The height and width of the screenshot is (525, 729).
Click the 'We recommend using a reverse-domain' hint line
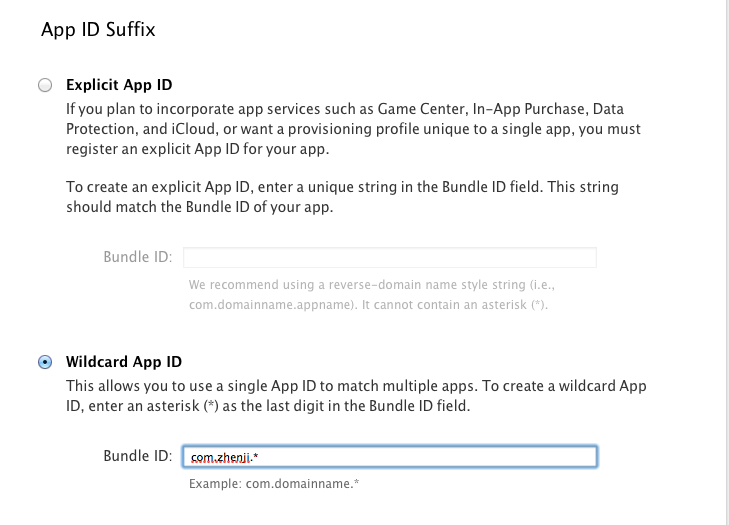[371, 285]
